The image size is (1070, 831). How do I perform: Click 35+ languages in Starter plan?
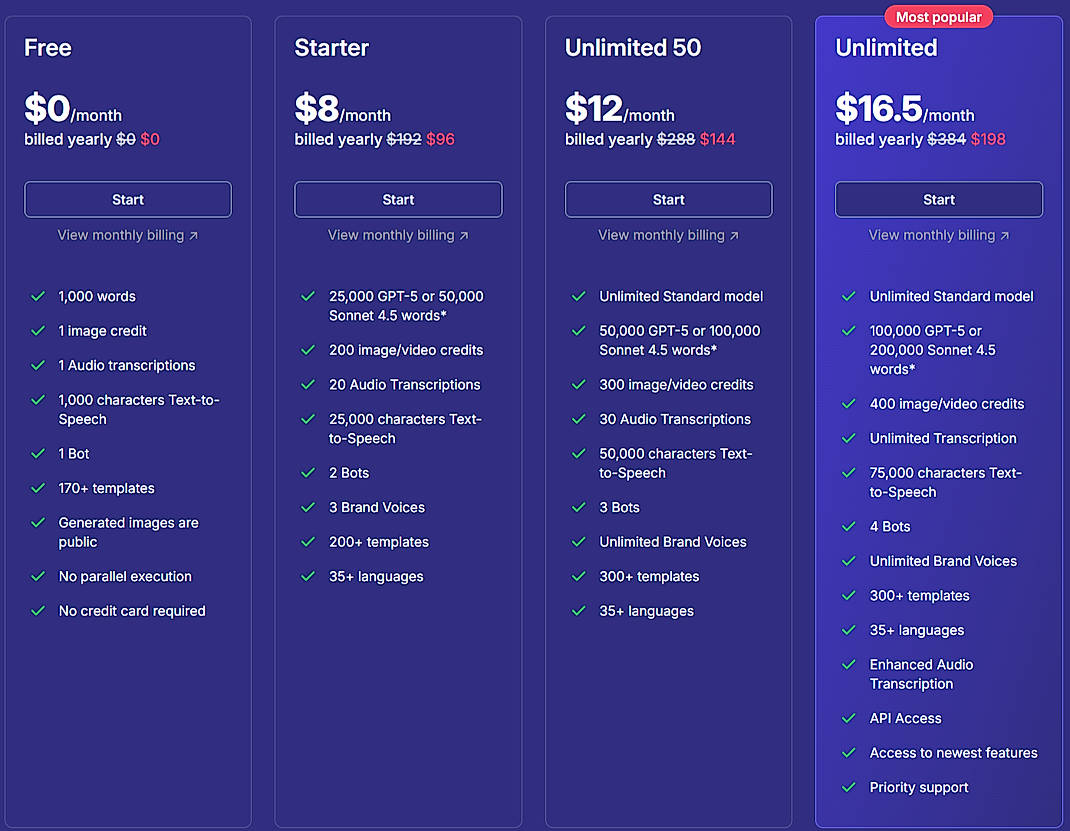click(376, 577)
